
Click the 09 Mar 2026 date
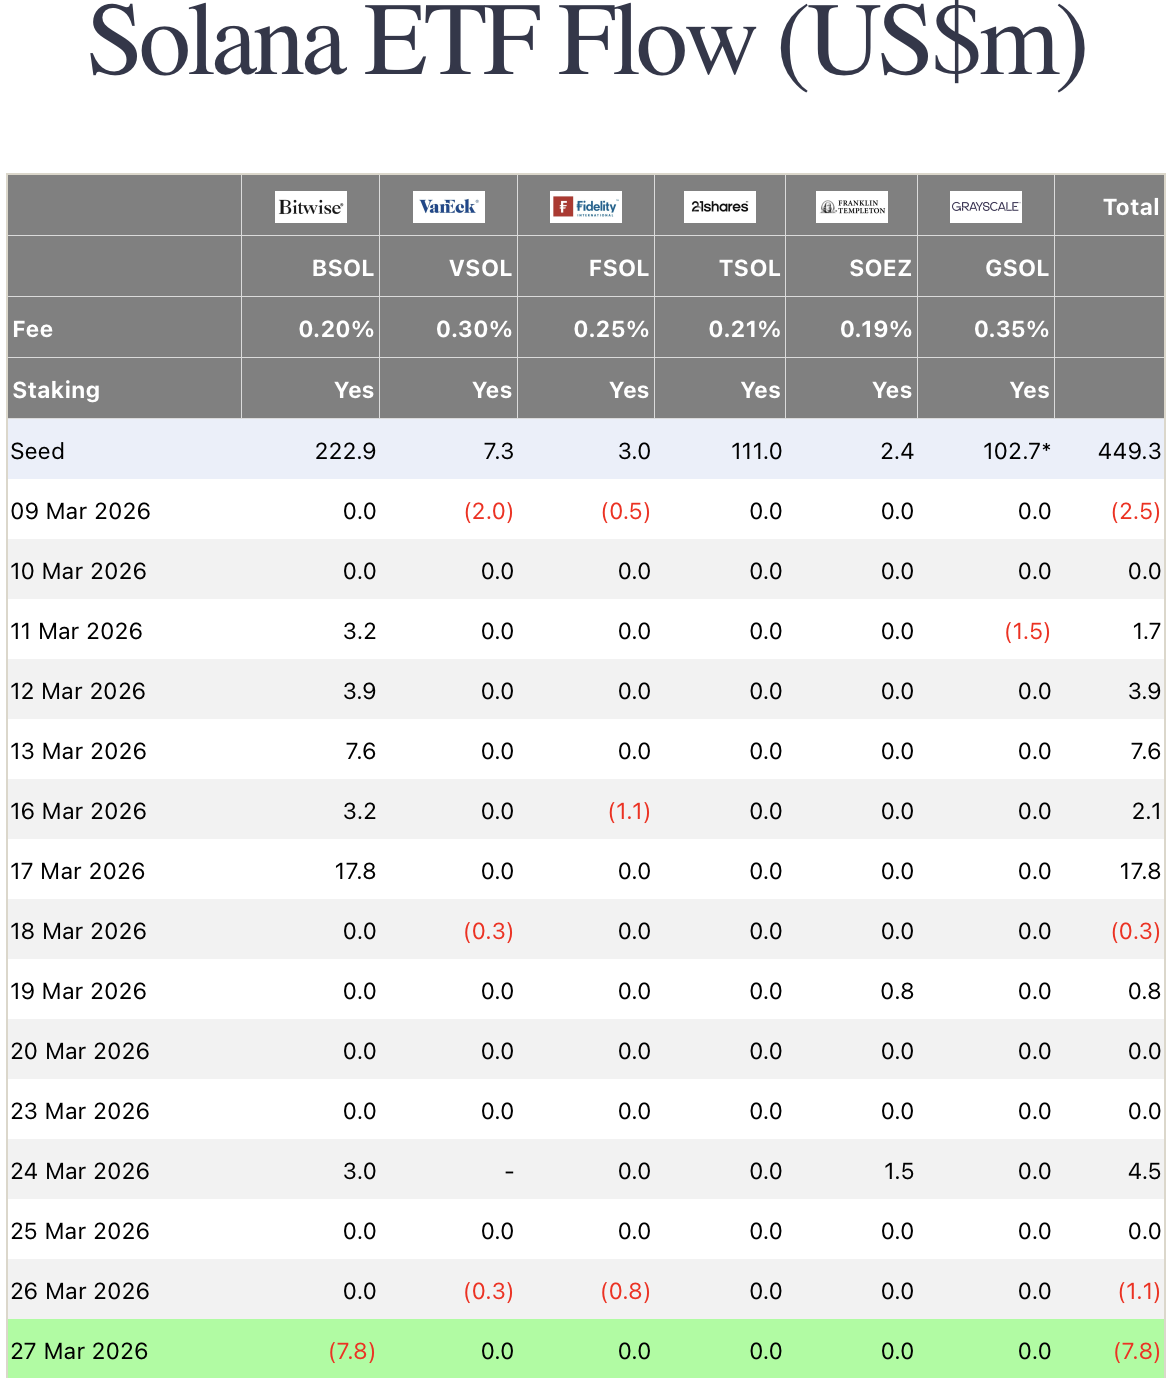80,511
